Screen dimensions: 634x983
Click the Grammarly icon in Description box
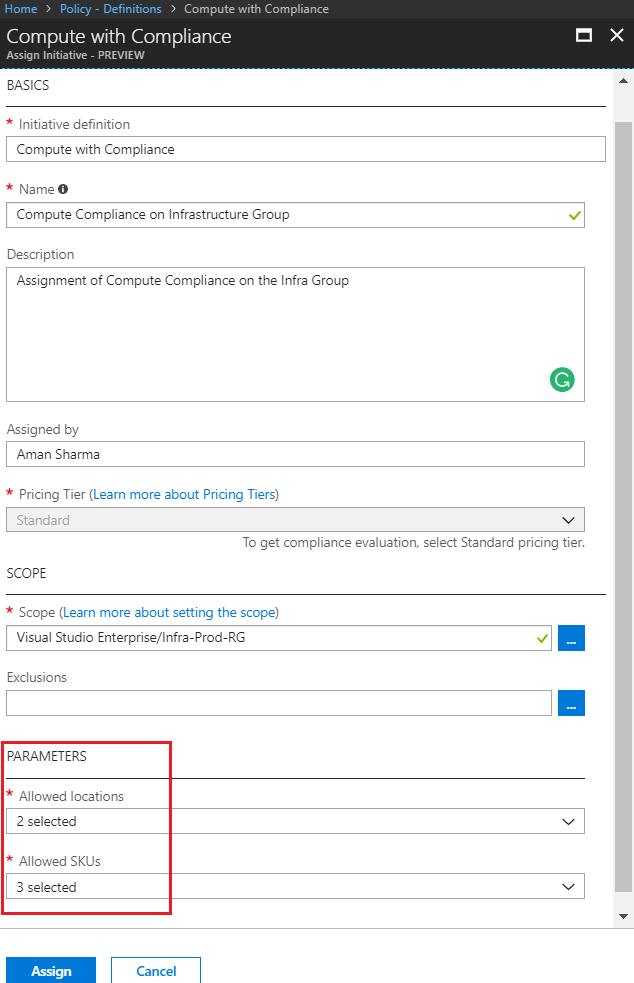click(x=562, y=379)
